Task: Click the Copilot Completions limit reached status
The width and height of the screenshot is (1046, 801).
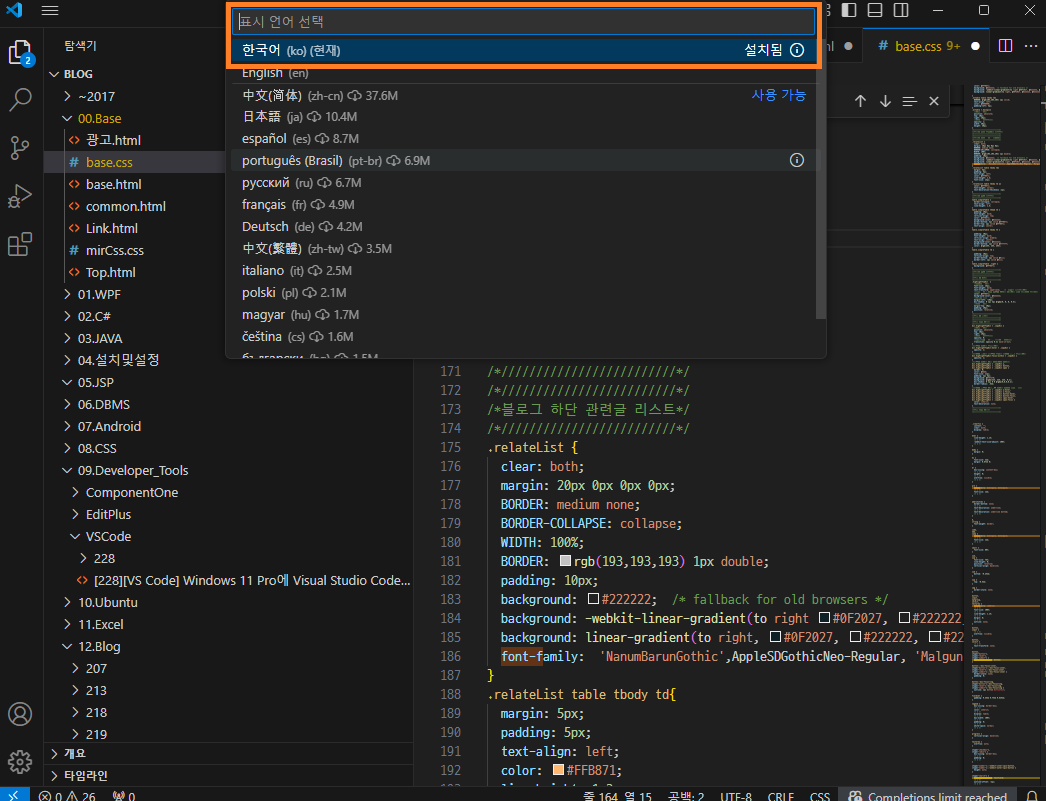Action: pyautogui.click(x=927, y=796)
